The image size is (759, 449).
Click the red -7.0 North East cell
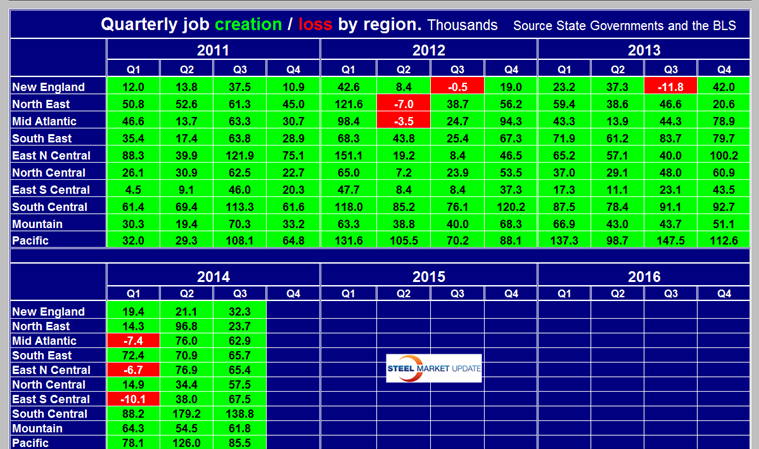pyautogui.click(x=402, y=104)
